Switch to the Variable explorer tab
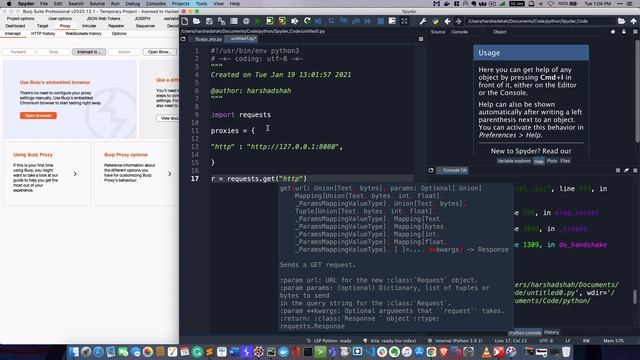The image size is (640, 360). 514,161
